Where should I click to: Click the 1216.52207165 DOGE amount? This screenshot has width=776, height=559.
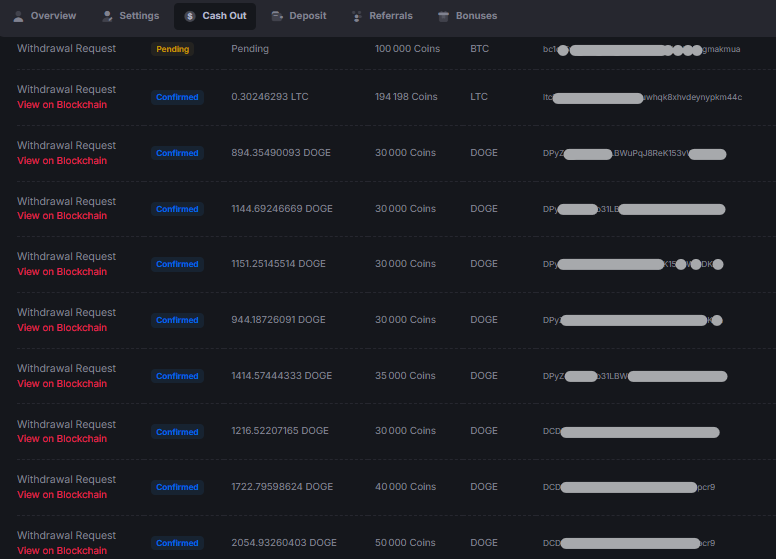pos(280,430)
